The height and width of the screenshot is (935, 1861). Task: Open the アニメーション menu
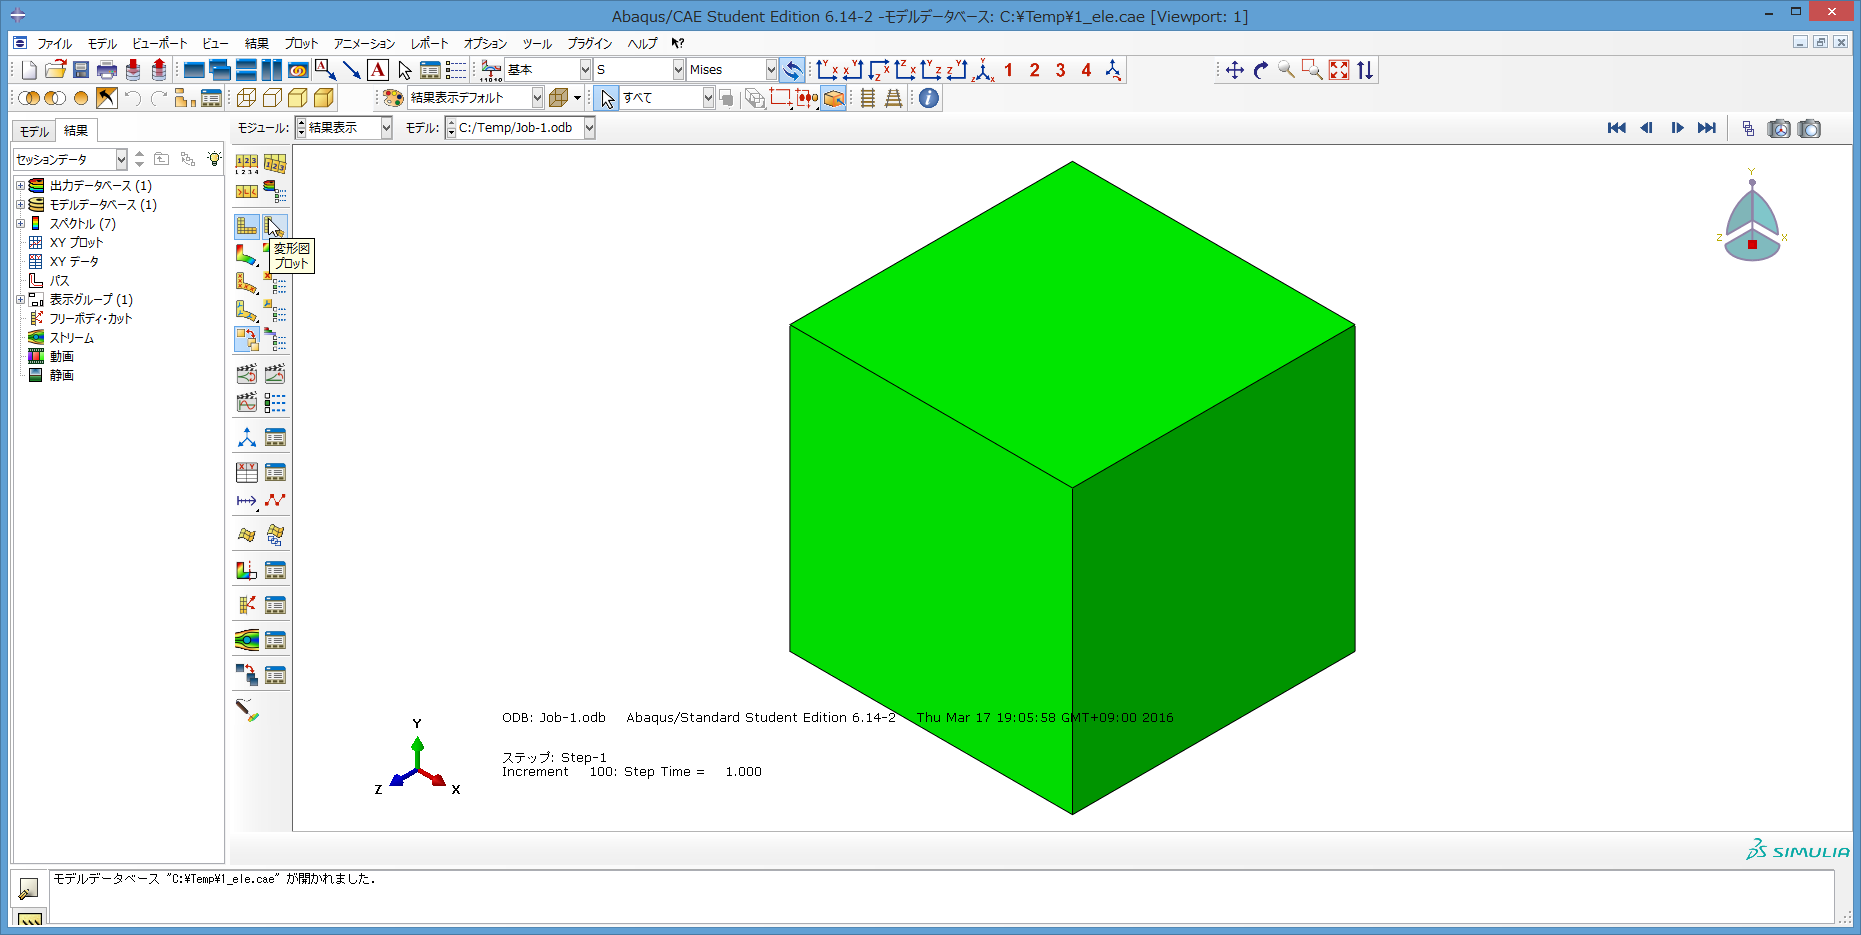click(x=364, y=43)
